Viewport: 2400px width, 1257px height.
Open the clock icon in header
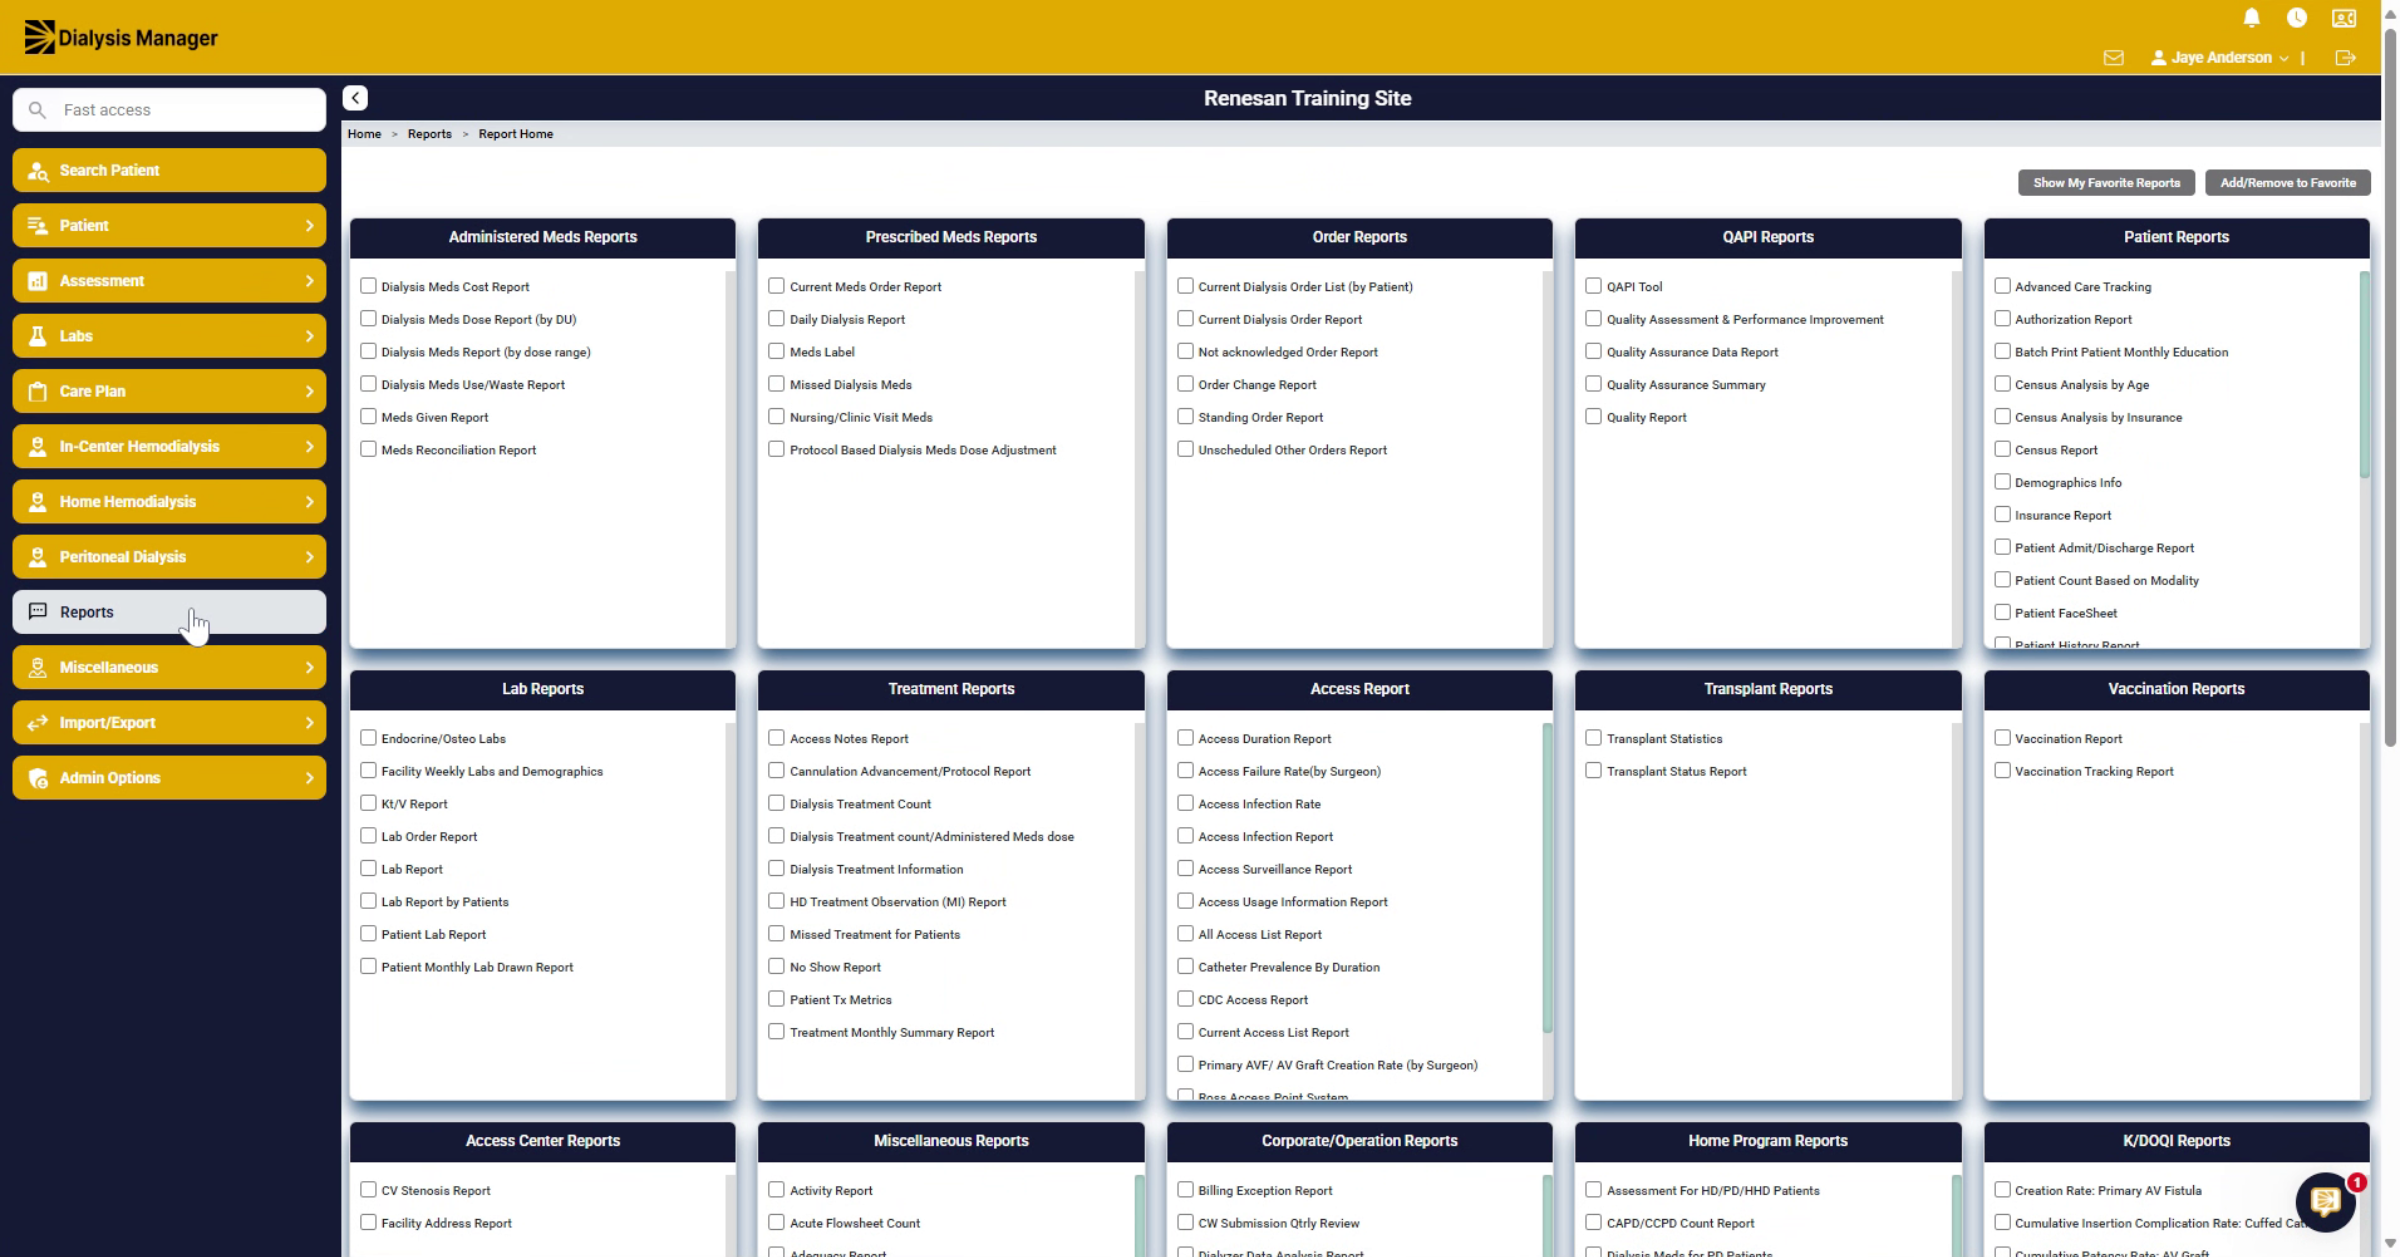tap(2297, 18)
